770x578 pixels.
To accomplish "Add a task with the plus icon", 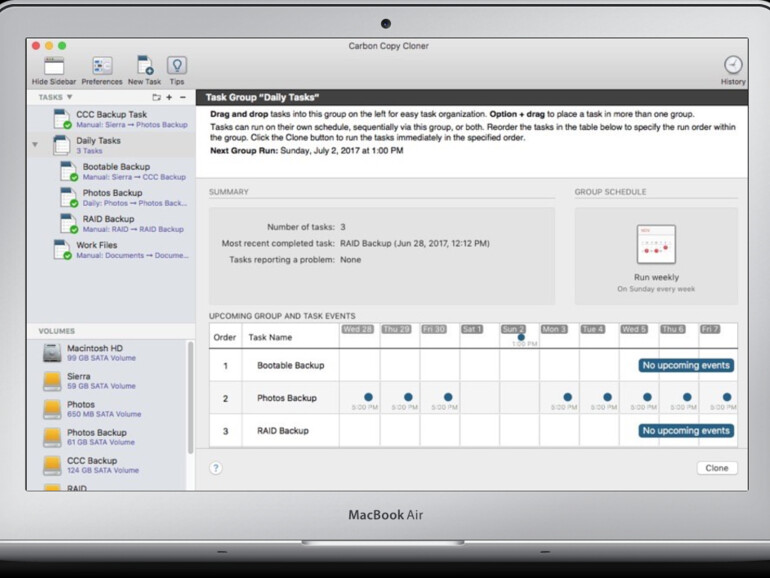I will pos(169,97).
